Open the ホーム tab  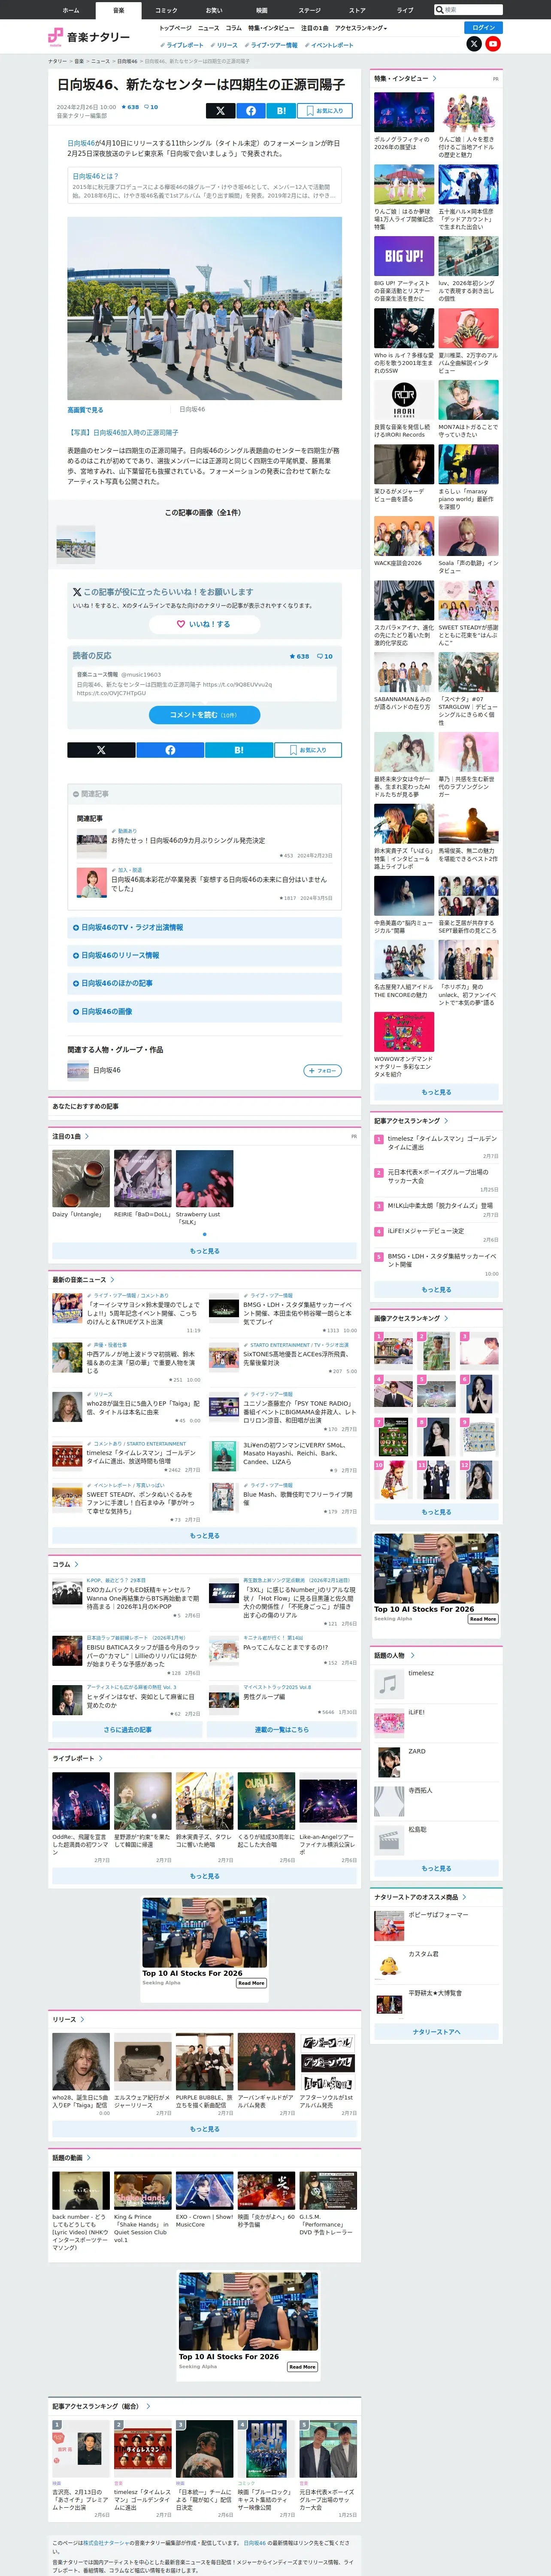click(71, 10)
